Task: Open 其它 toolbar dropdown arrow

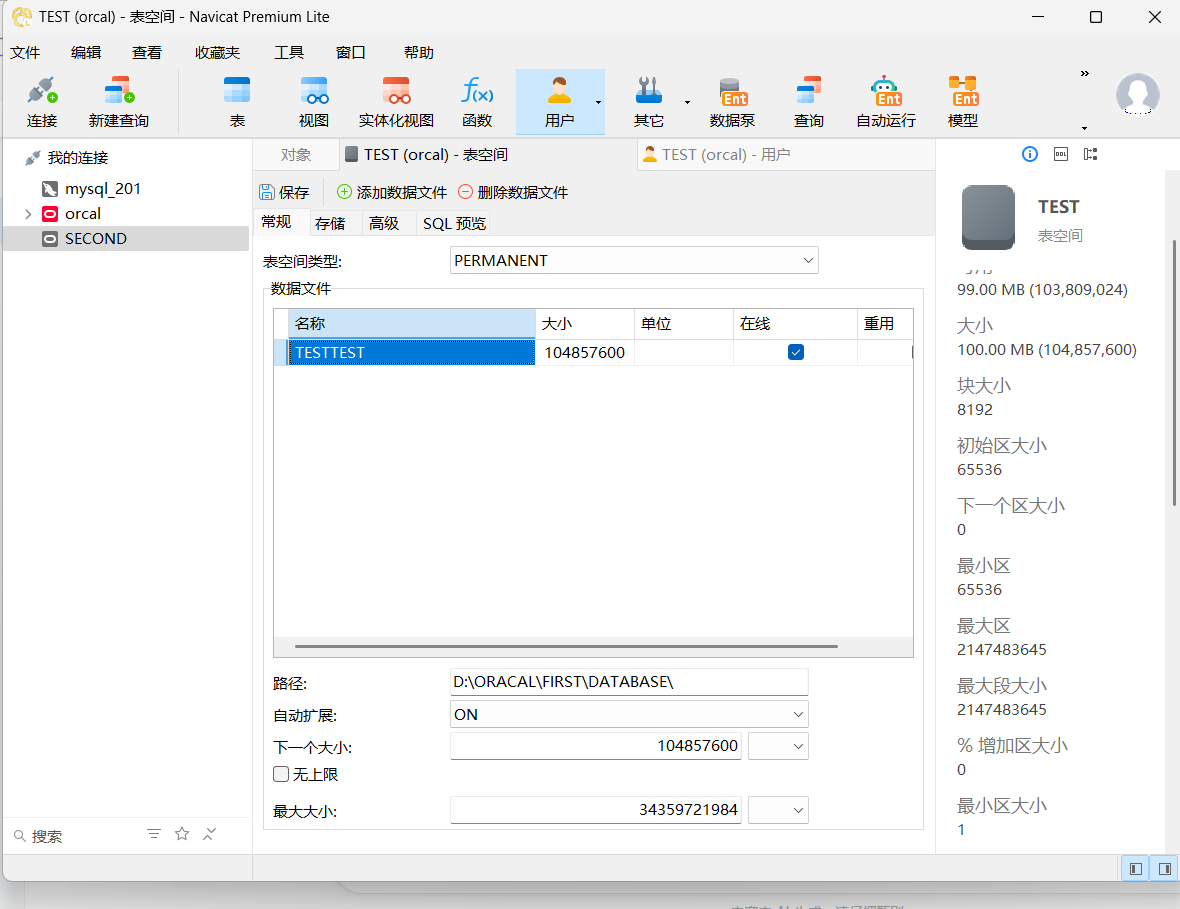Action: 687,102
